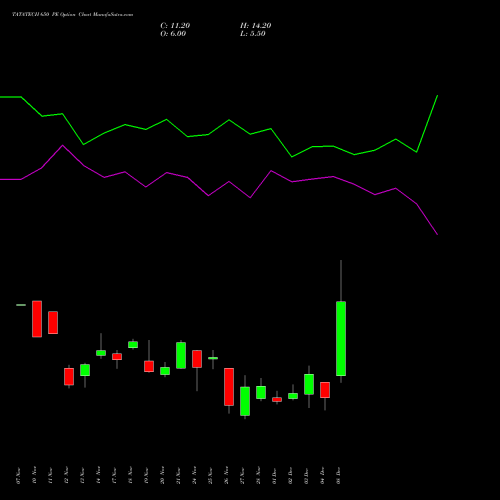Image resolution: width=500 pixels, height=500 pixels.
Task: Click the 01 Dec date label
Action: coord(275,476)
